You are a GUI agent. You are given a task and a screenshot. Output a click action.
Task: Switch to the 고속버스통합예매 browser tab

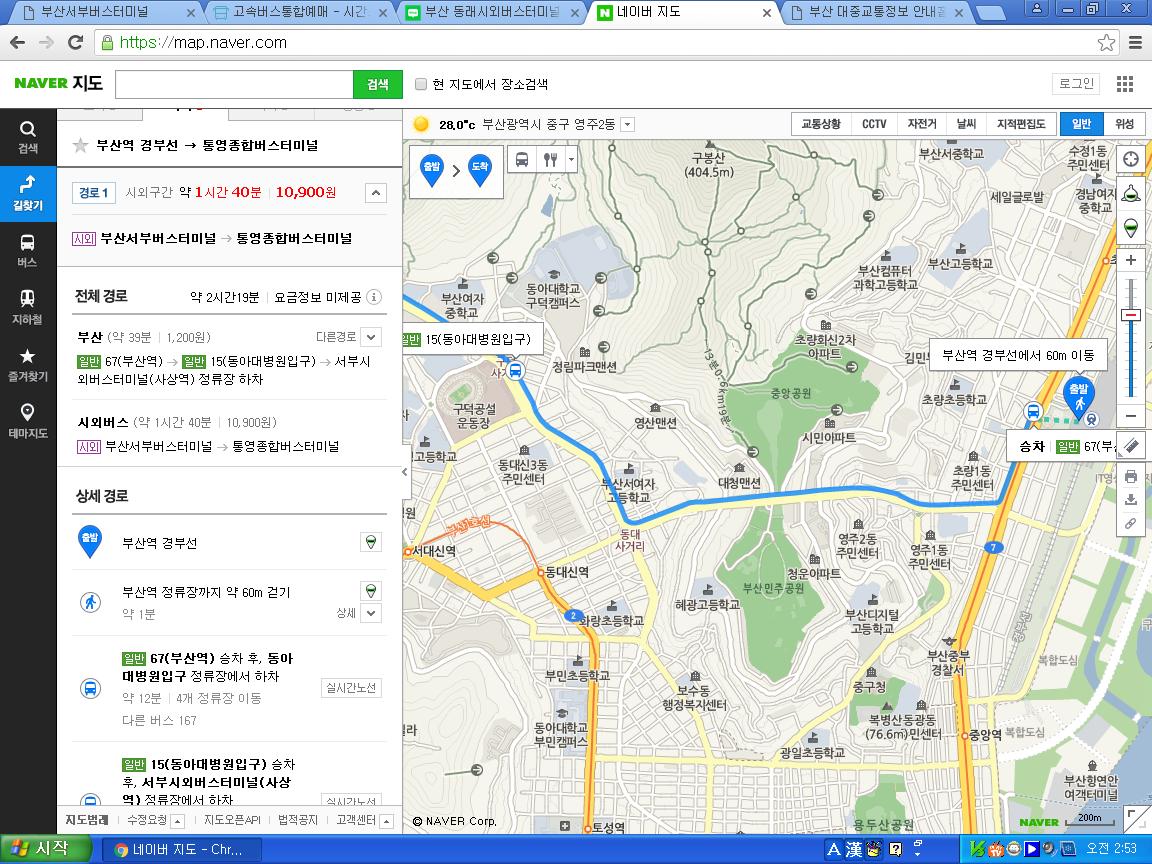click(296, 13)
